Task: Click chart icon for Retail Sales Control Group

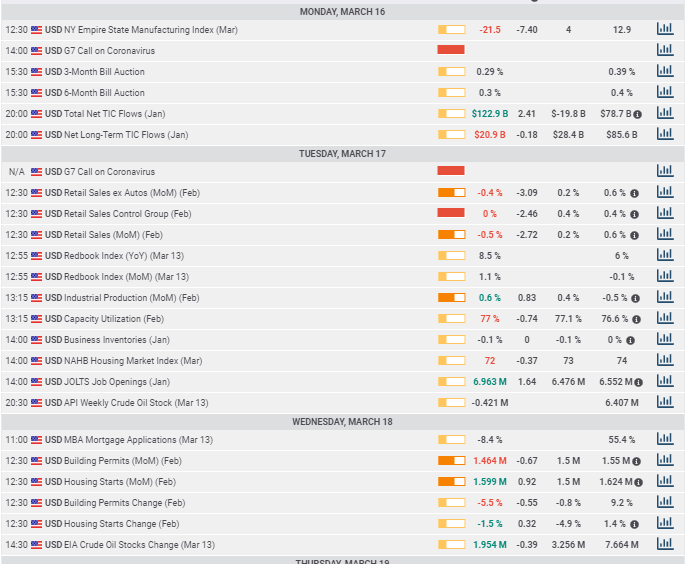Action: click(x=664, y=213)
